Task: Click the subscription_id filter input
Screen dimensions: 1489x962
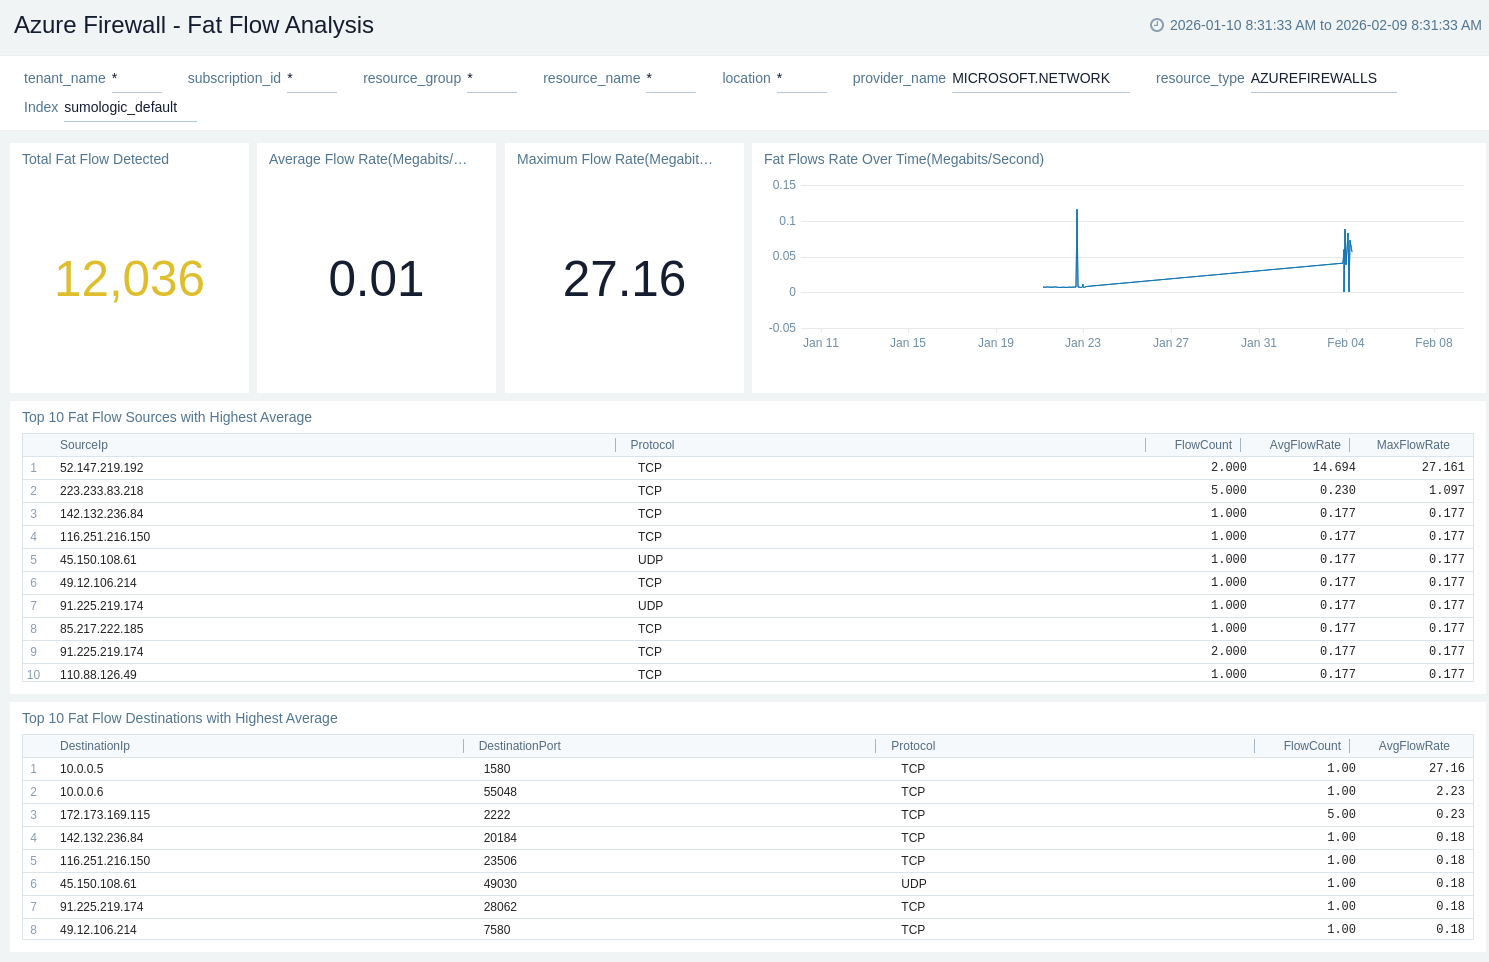Action: pyautogui.click(x=311, y=78)
